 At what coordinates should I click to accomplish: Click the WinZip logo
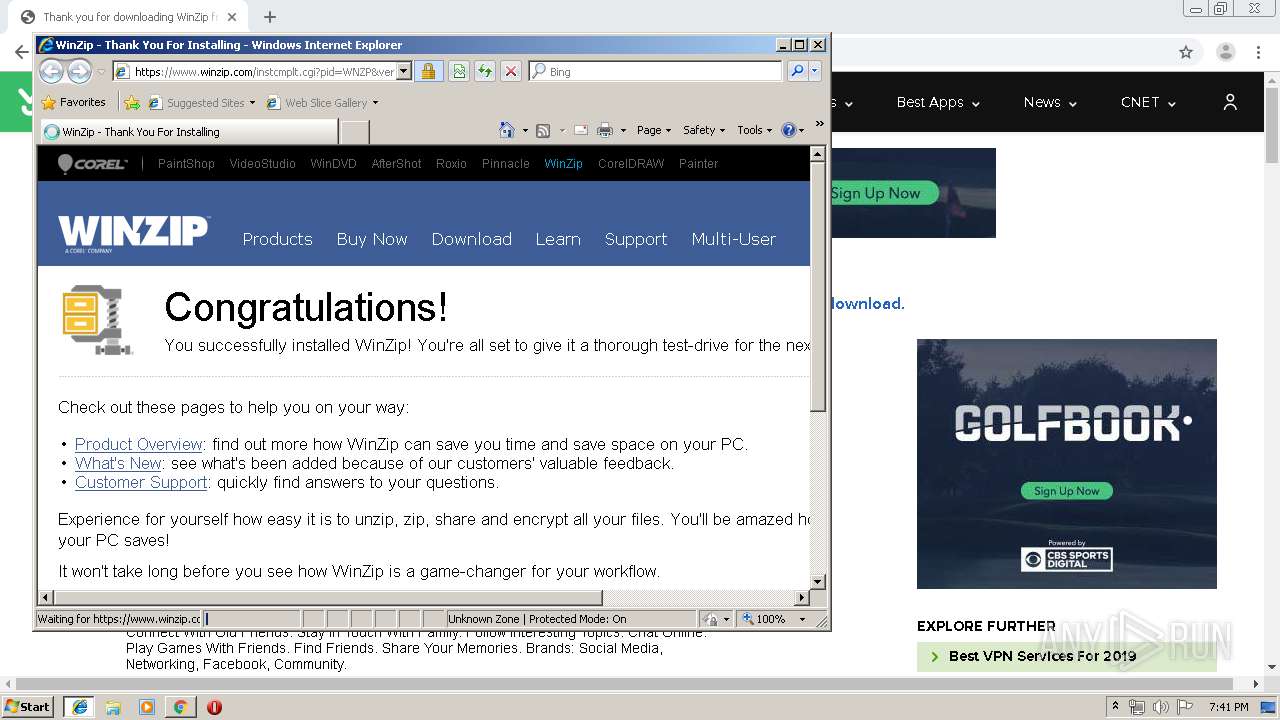133,234
